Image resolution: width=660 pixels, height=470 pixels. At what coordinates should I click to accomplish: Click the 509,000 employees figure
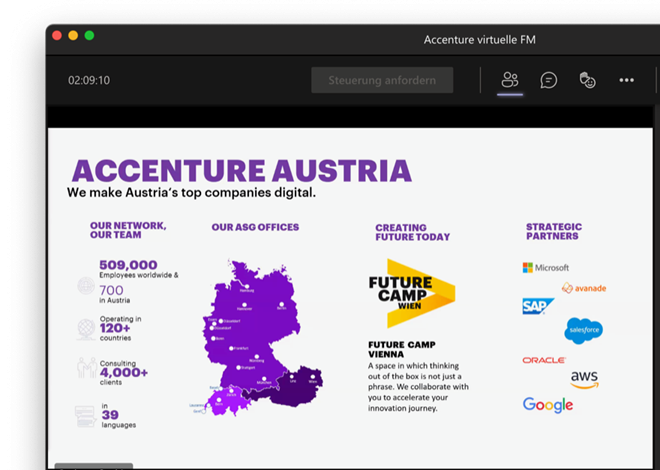(128, 265)
